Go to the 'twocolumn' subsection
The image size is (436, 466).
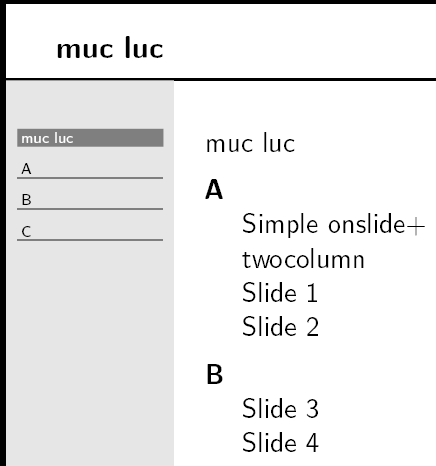(303, 260)
